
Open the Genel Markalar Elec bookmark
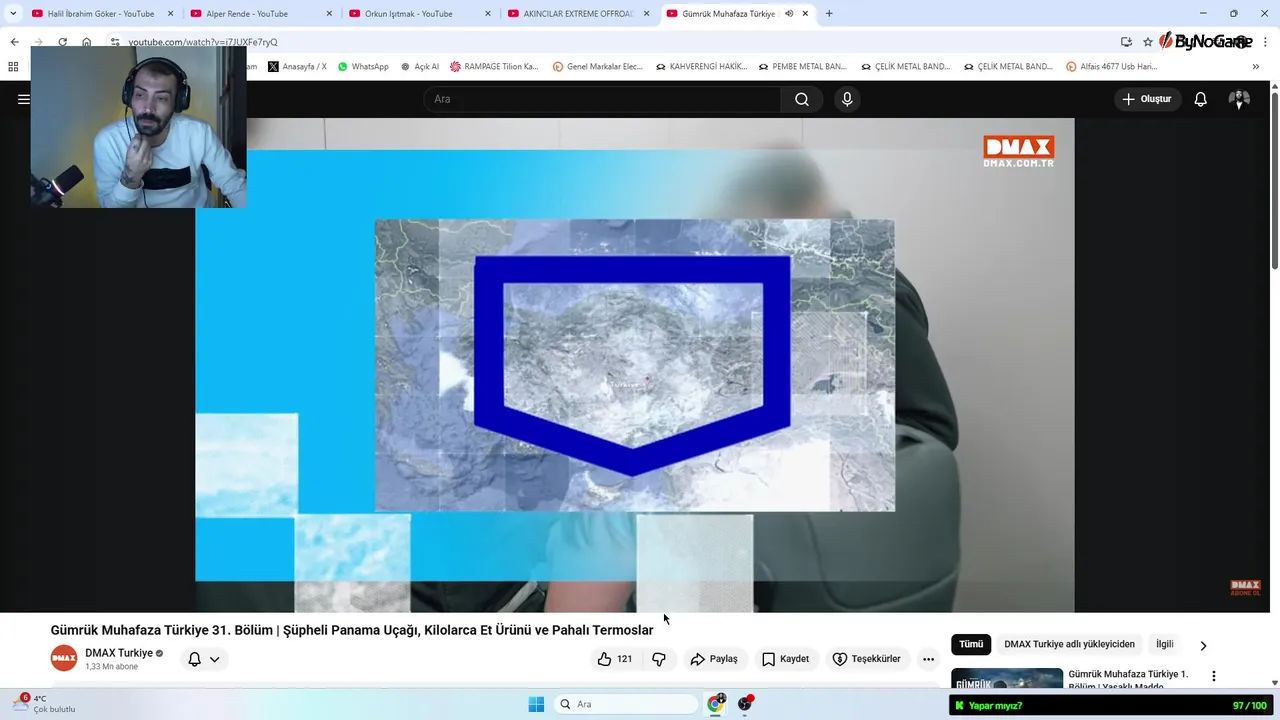click(597, 67)
